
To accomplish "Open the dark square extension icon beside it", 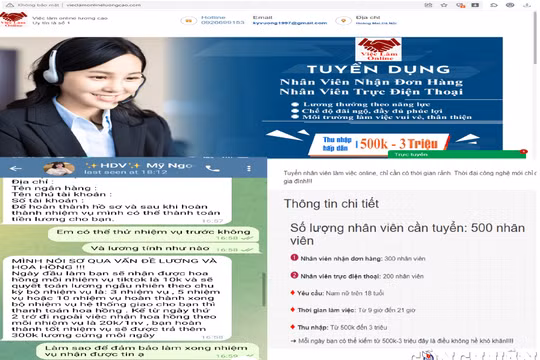I will pyautogui.click(x=475, y=5).
